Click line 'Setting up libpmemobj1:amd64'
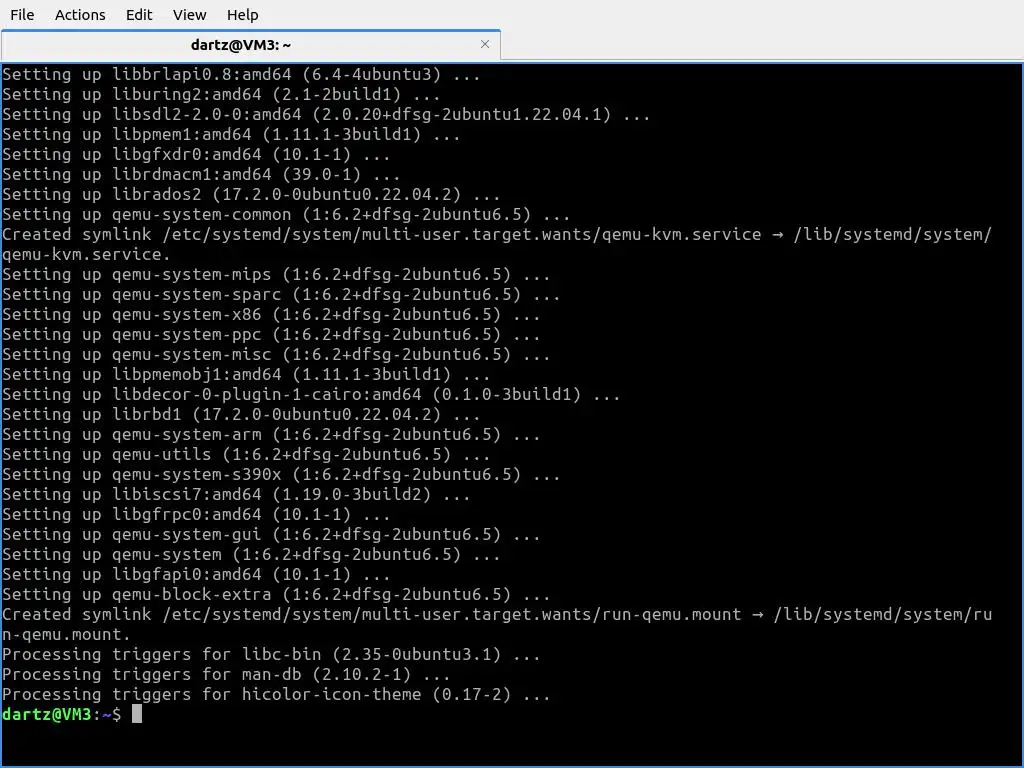1024x768 pixels. click(246, 374)
